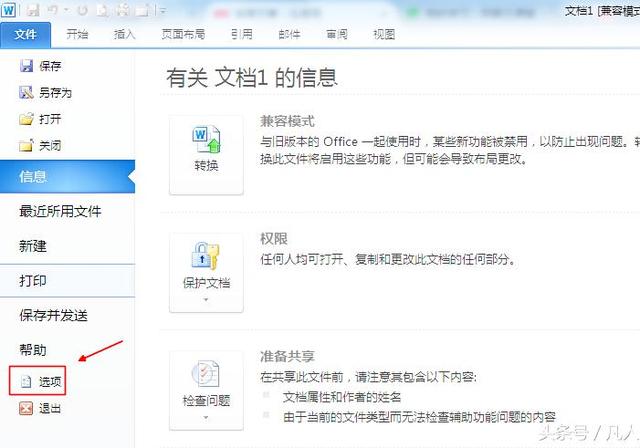This screenshot has width=640, height=448.
Task: Click the Save icon in backstage menu
Action: click(x=26, y=66)
